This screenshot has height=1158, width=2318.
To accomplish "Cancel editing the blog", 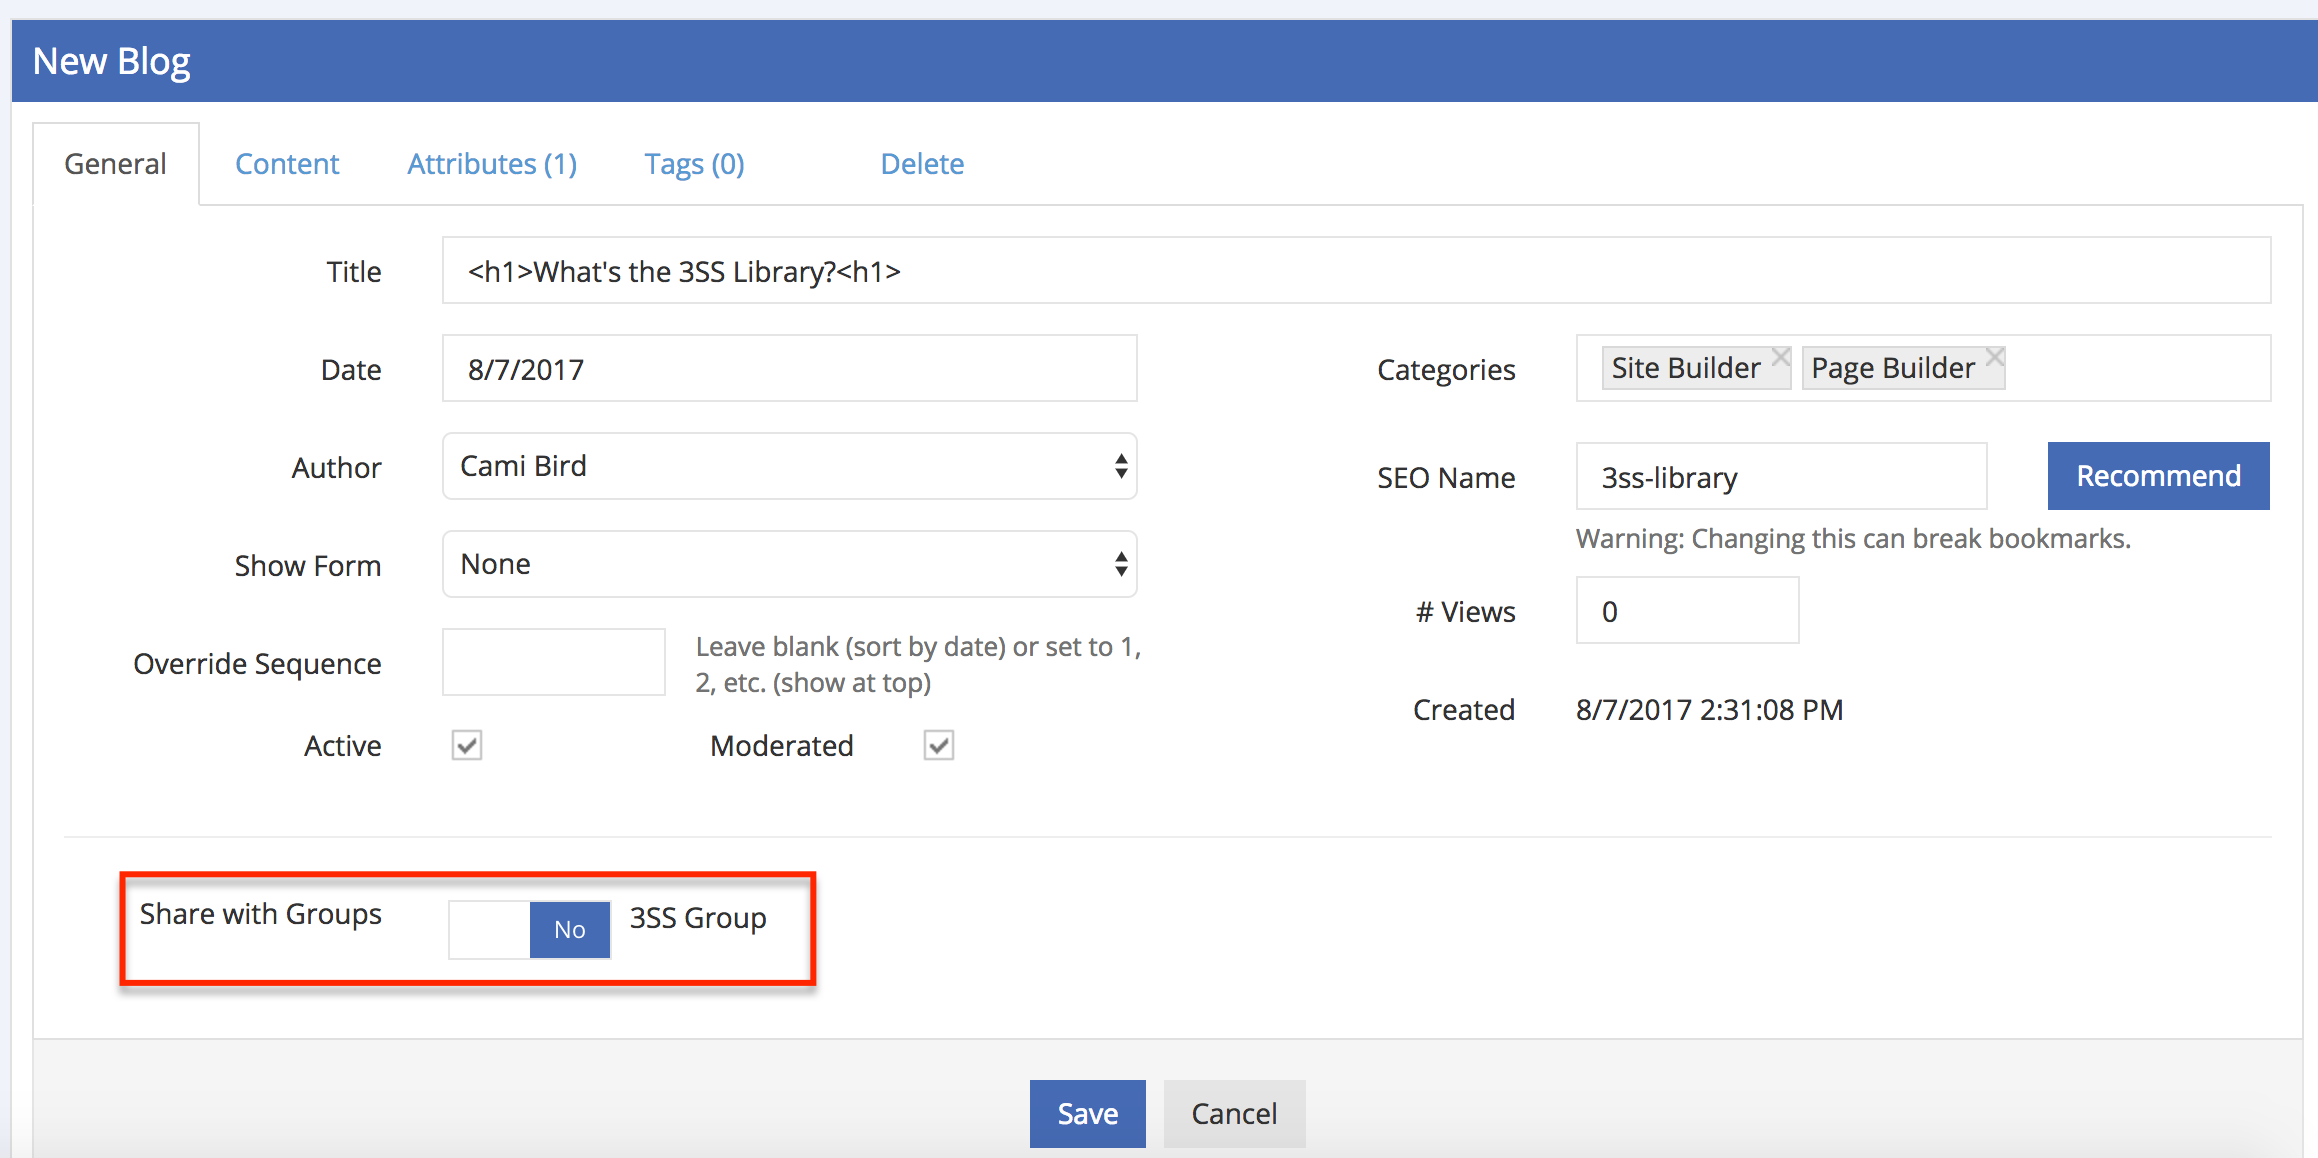I will pyautogui.click(x=1234, y=1113).
